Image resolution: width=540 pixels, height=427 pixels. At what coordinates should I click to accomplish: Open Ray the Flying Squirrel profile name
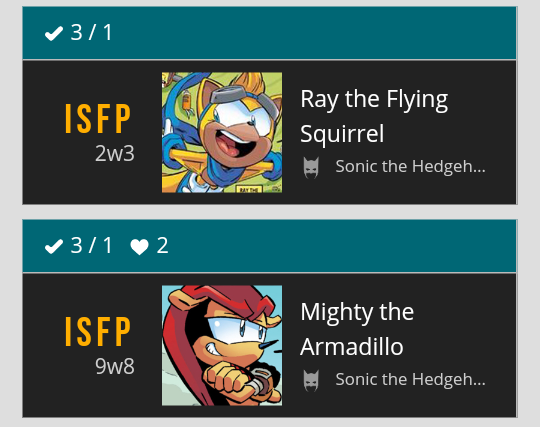pyautogui.click(x=374, y=116)
